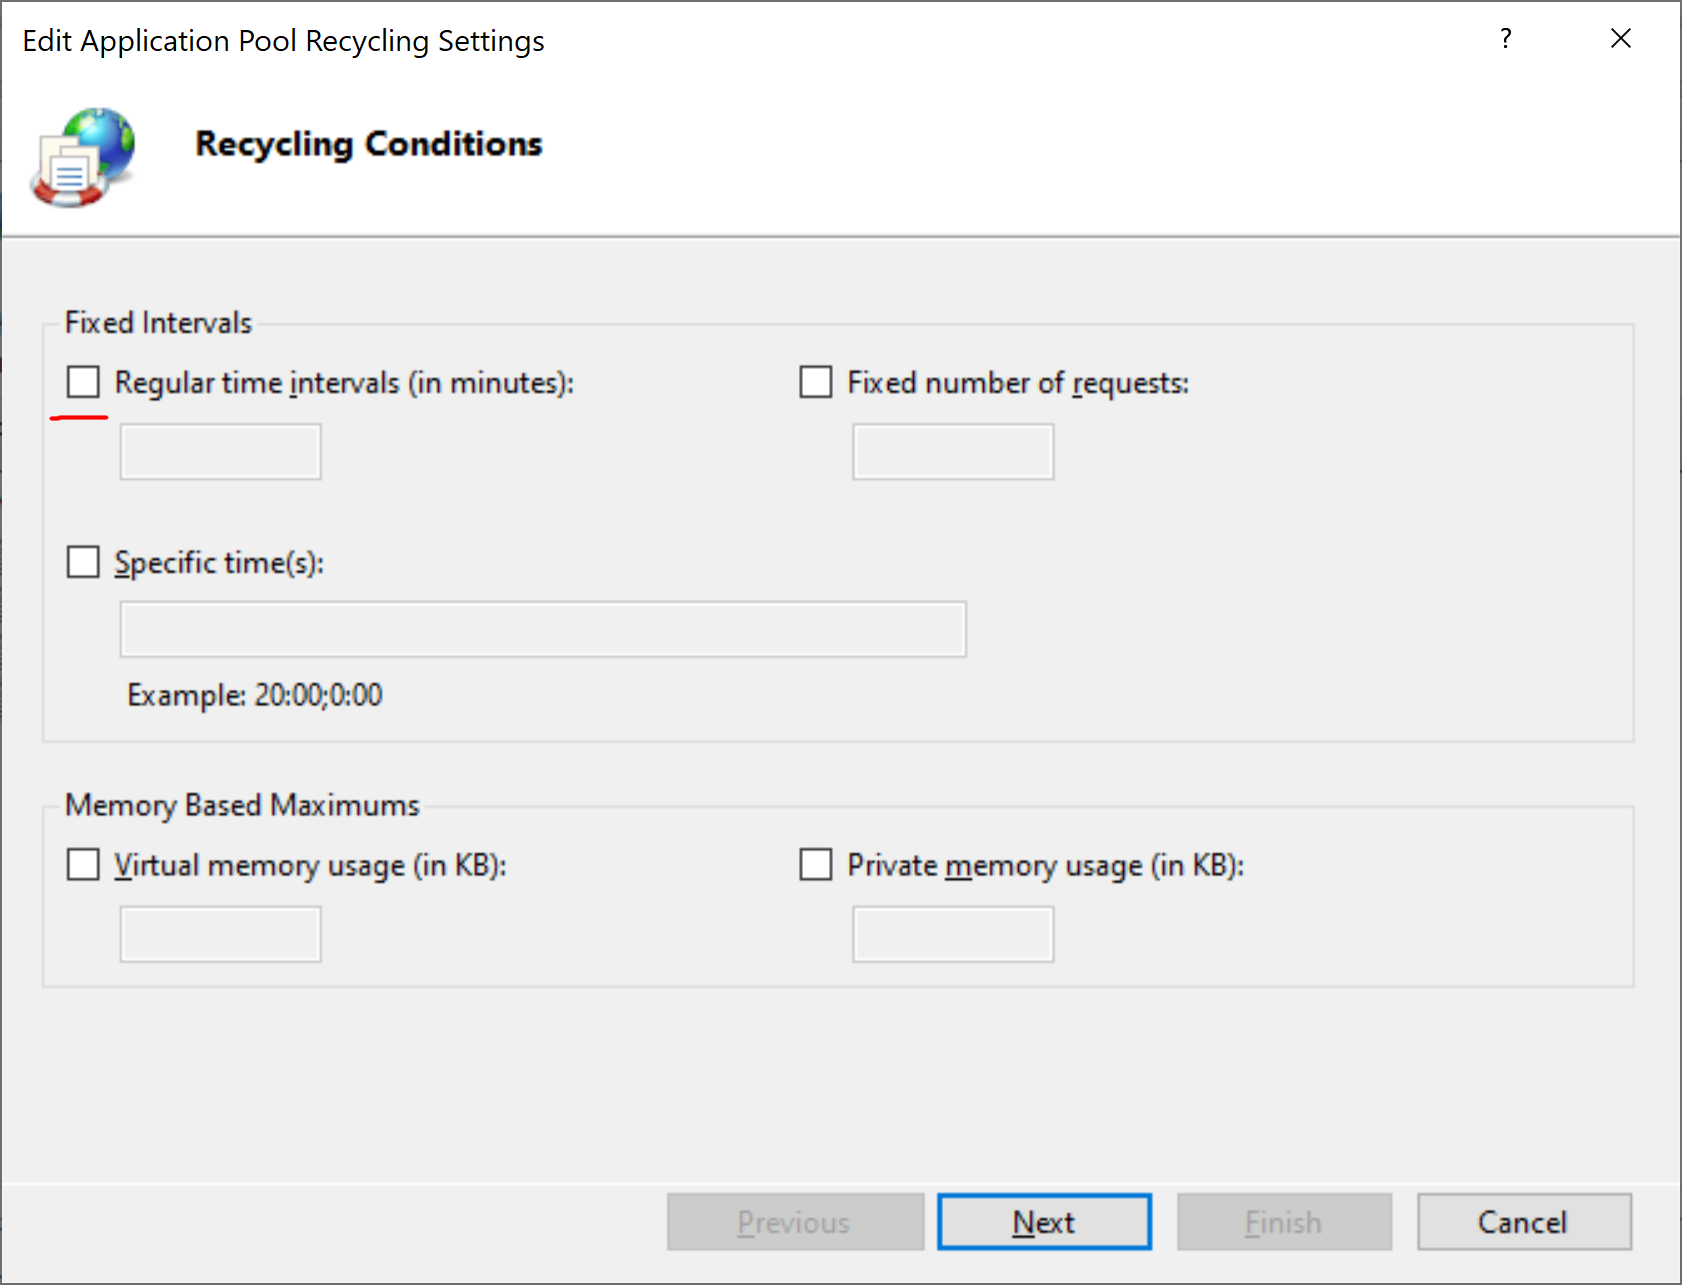
Task: Click the specific times text box
Action: point(543,629)
